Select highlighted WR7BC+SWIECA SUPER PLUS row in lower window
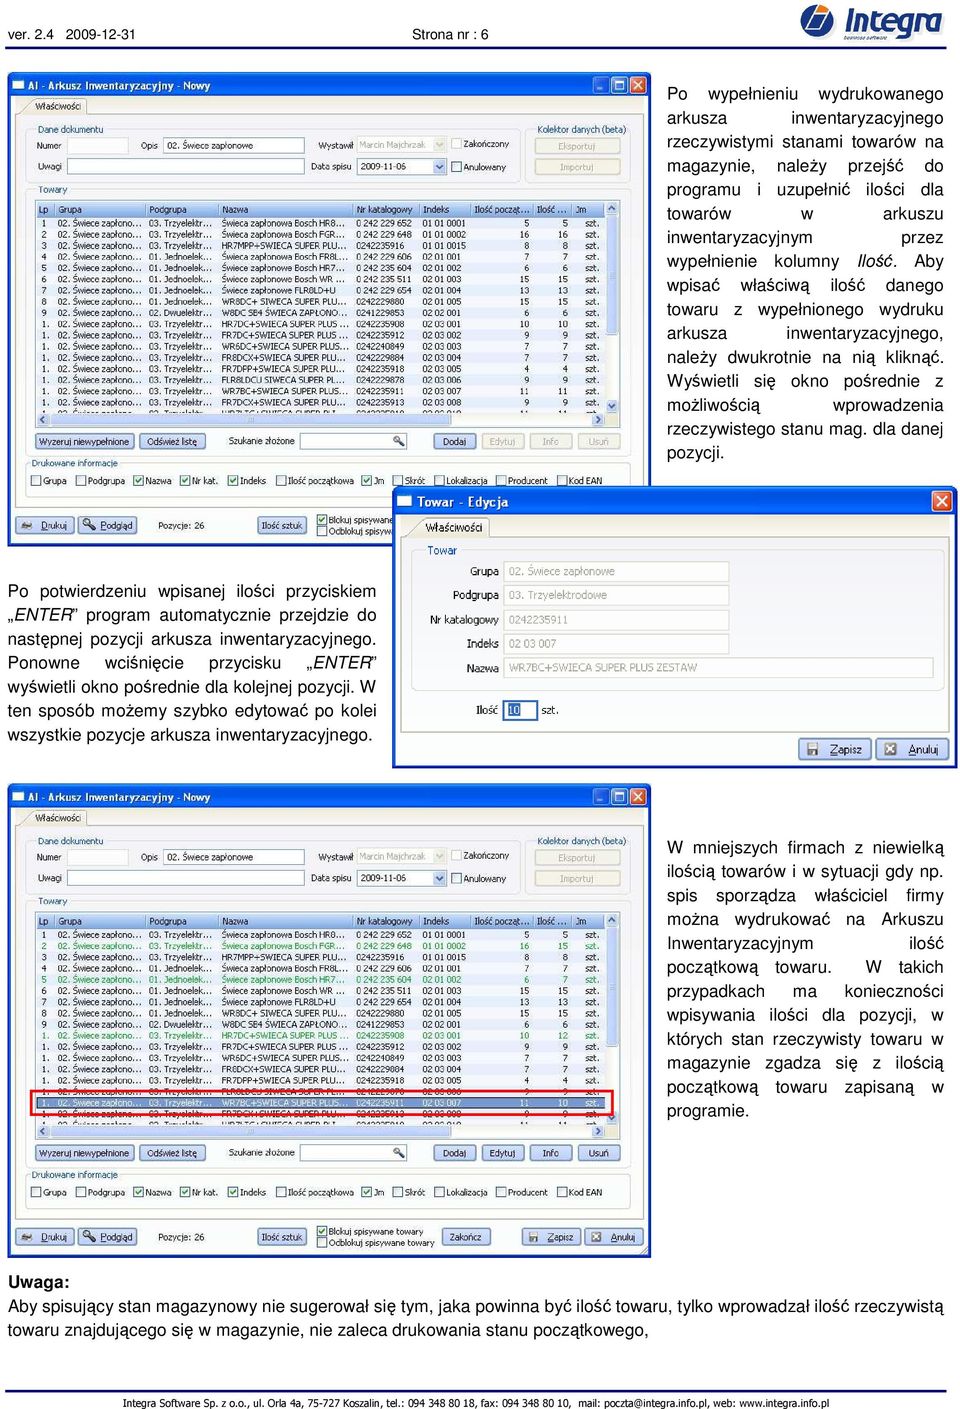 (322, 1103)
